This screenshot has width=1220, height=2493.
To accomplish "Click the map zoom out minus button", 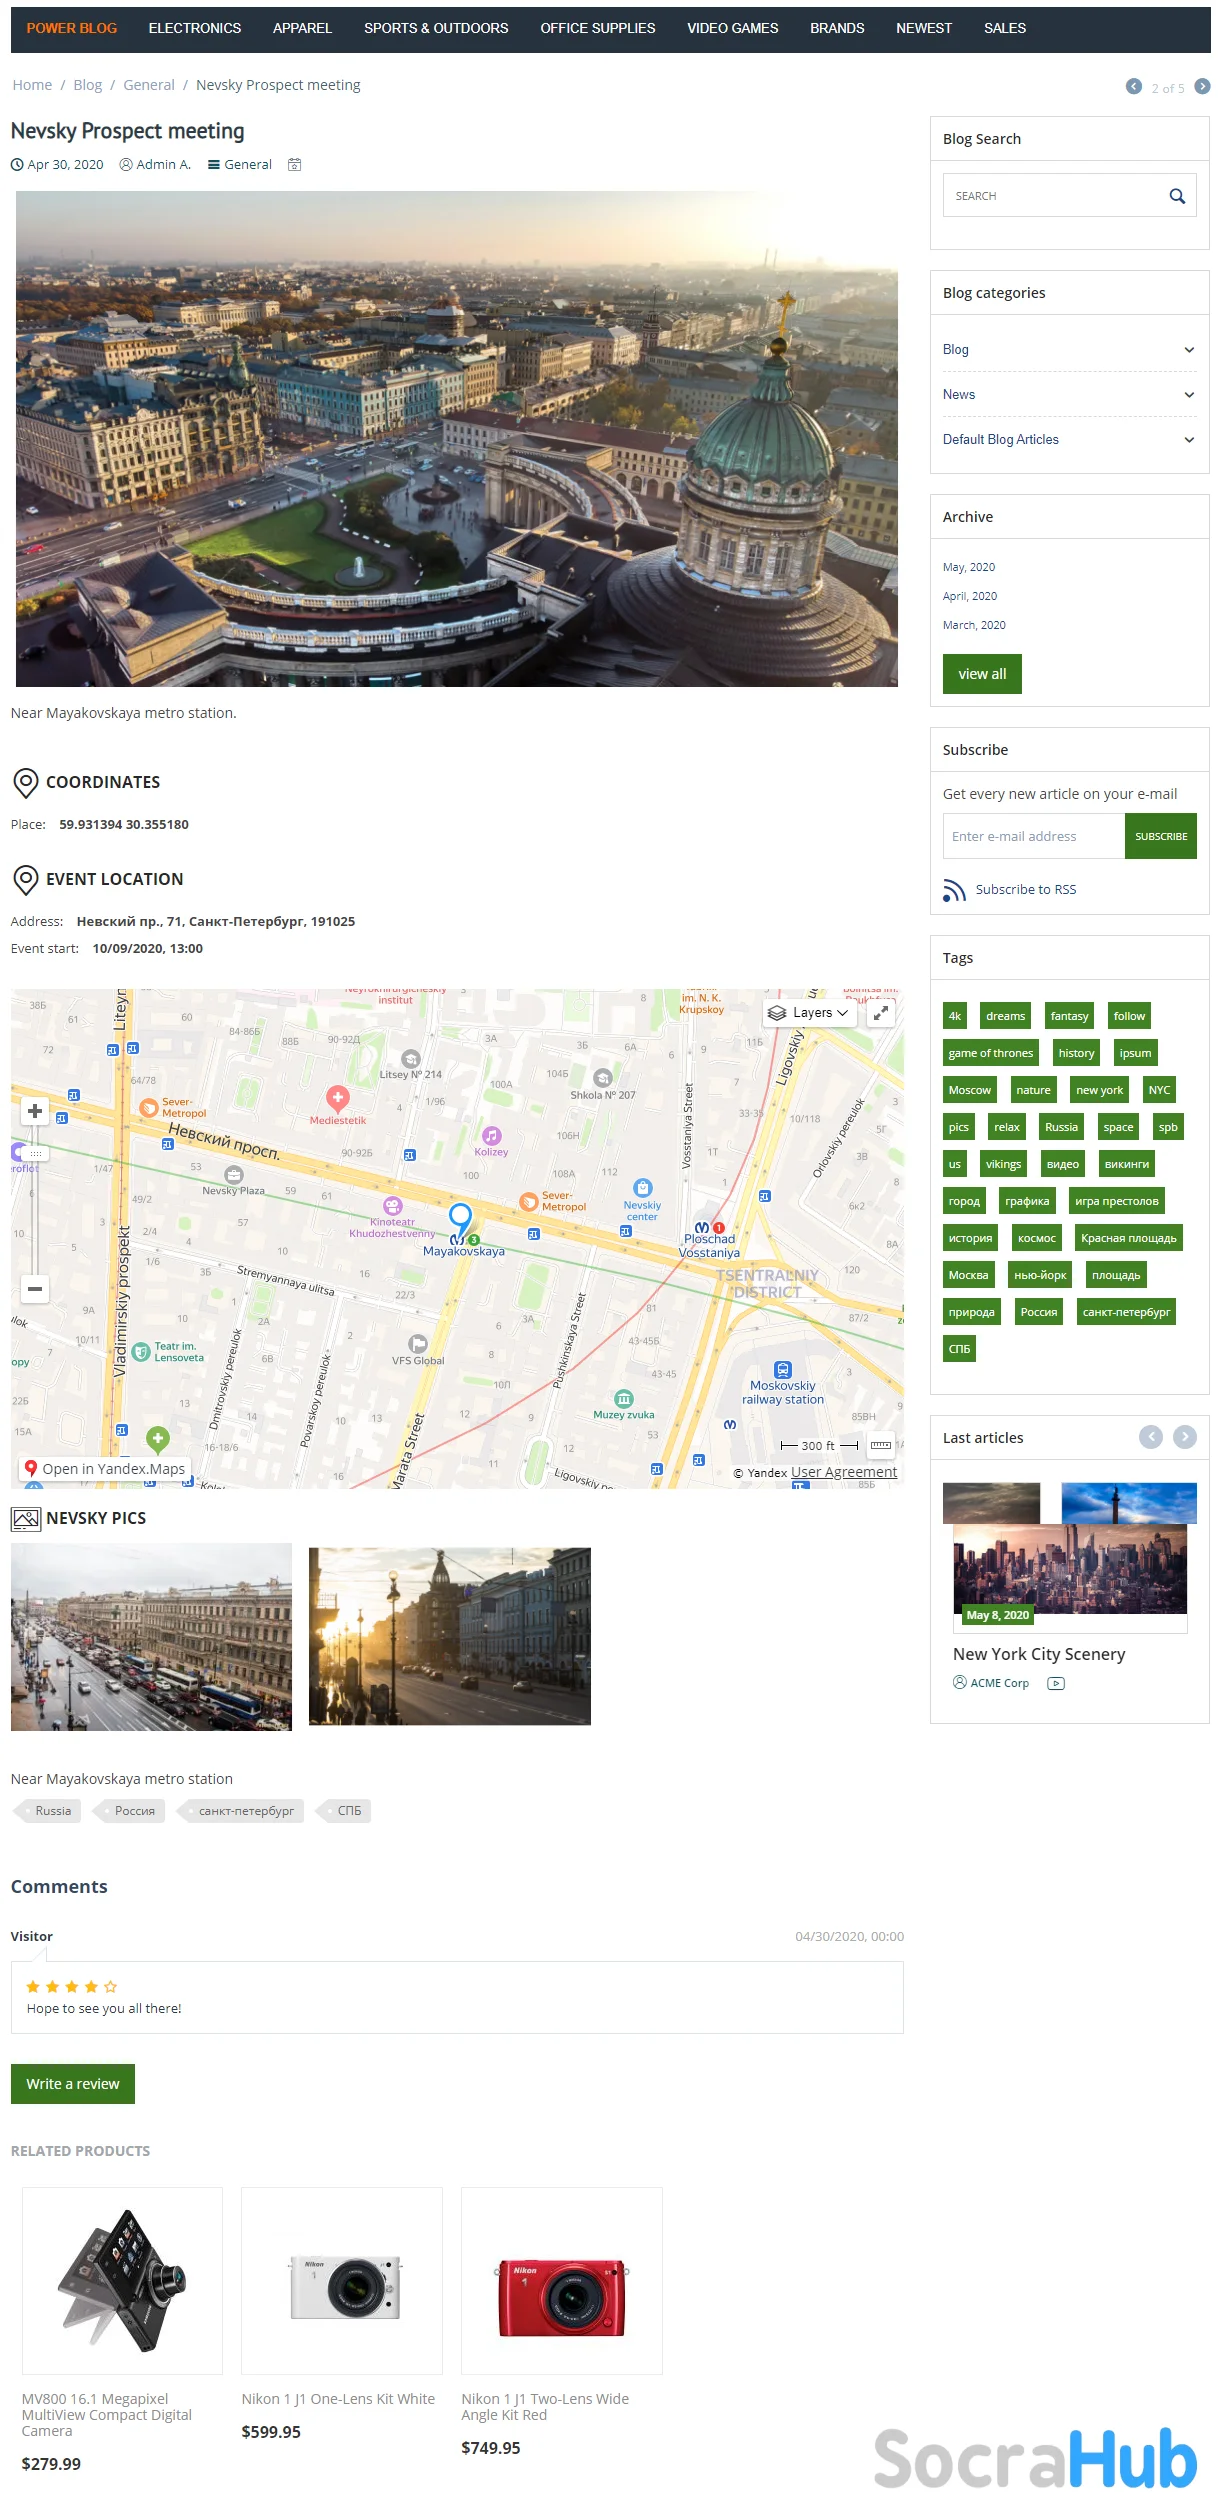I will click(35, 1289).
